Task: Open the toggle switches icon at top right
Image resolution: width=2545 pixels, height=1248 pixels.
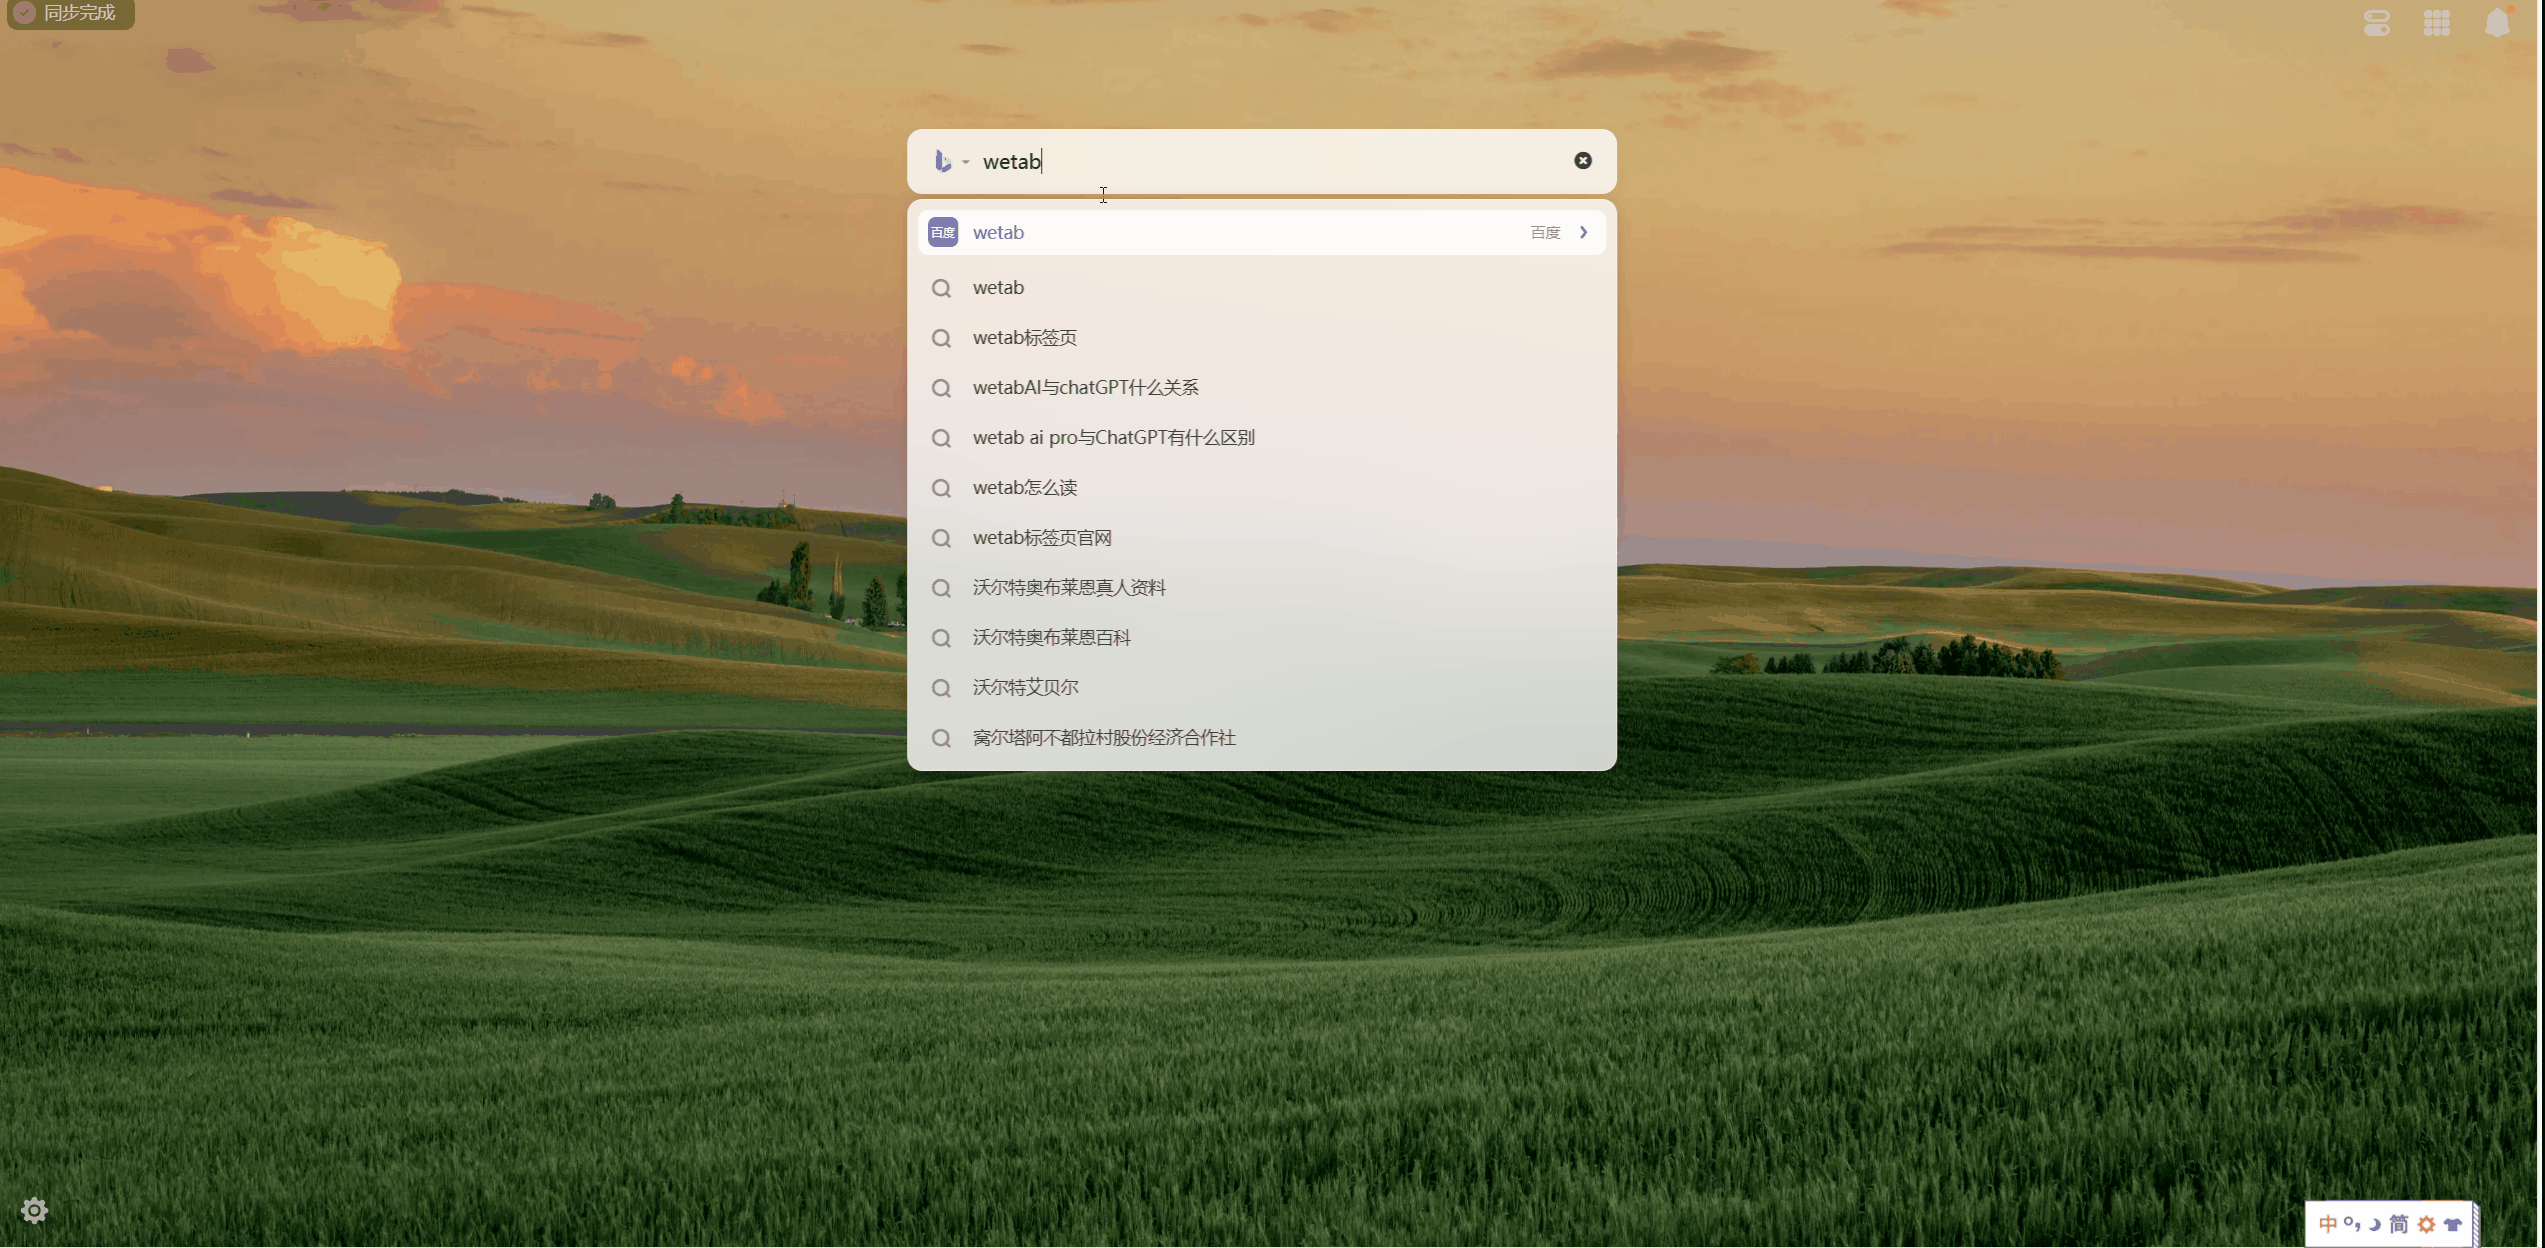Action: (2376, 22)
